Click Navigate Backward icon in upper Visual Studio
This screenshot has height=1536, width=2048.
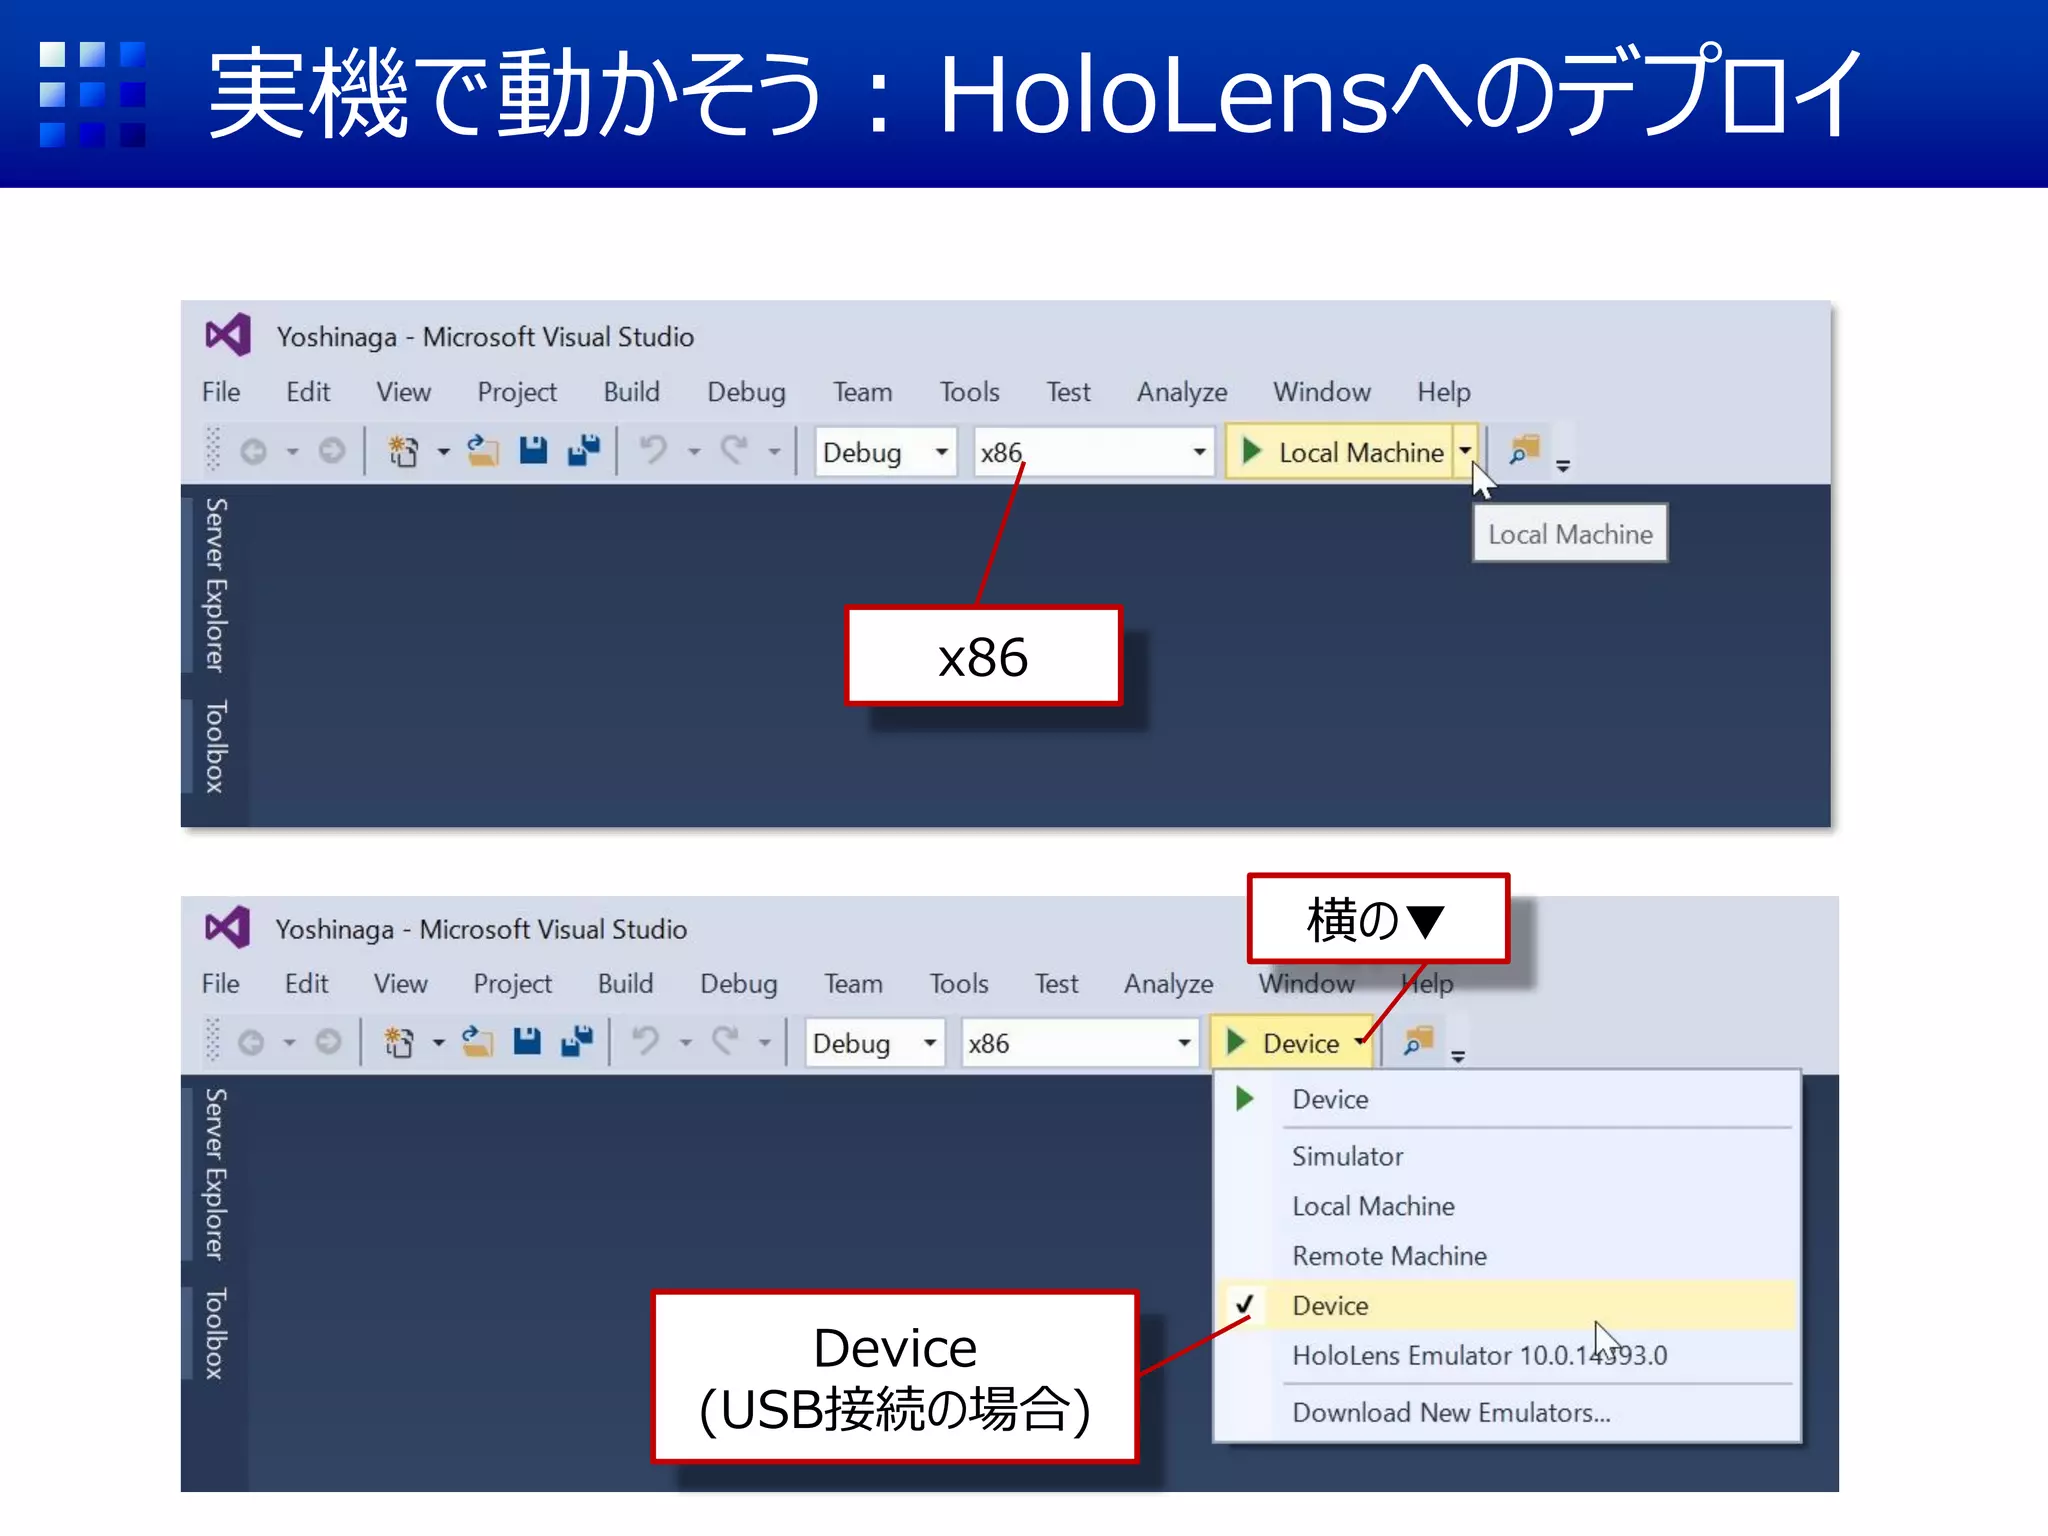254,452
